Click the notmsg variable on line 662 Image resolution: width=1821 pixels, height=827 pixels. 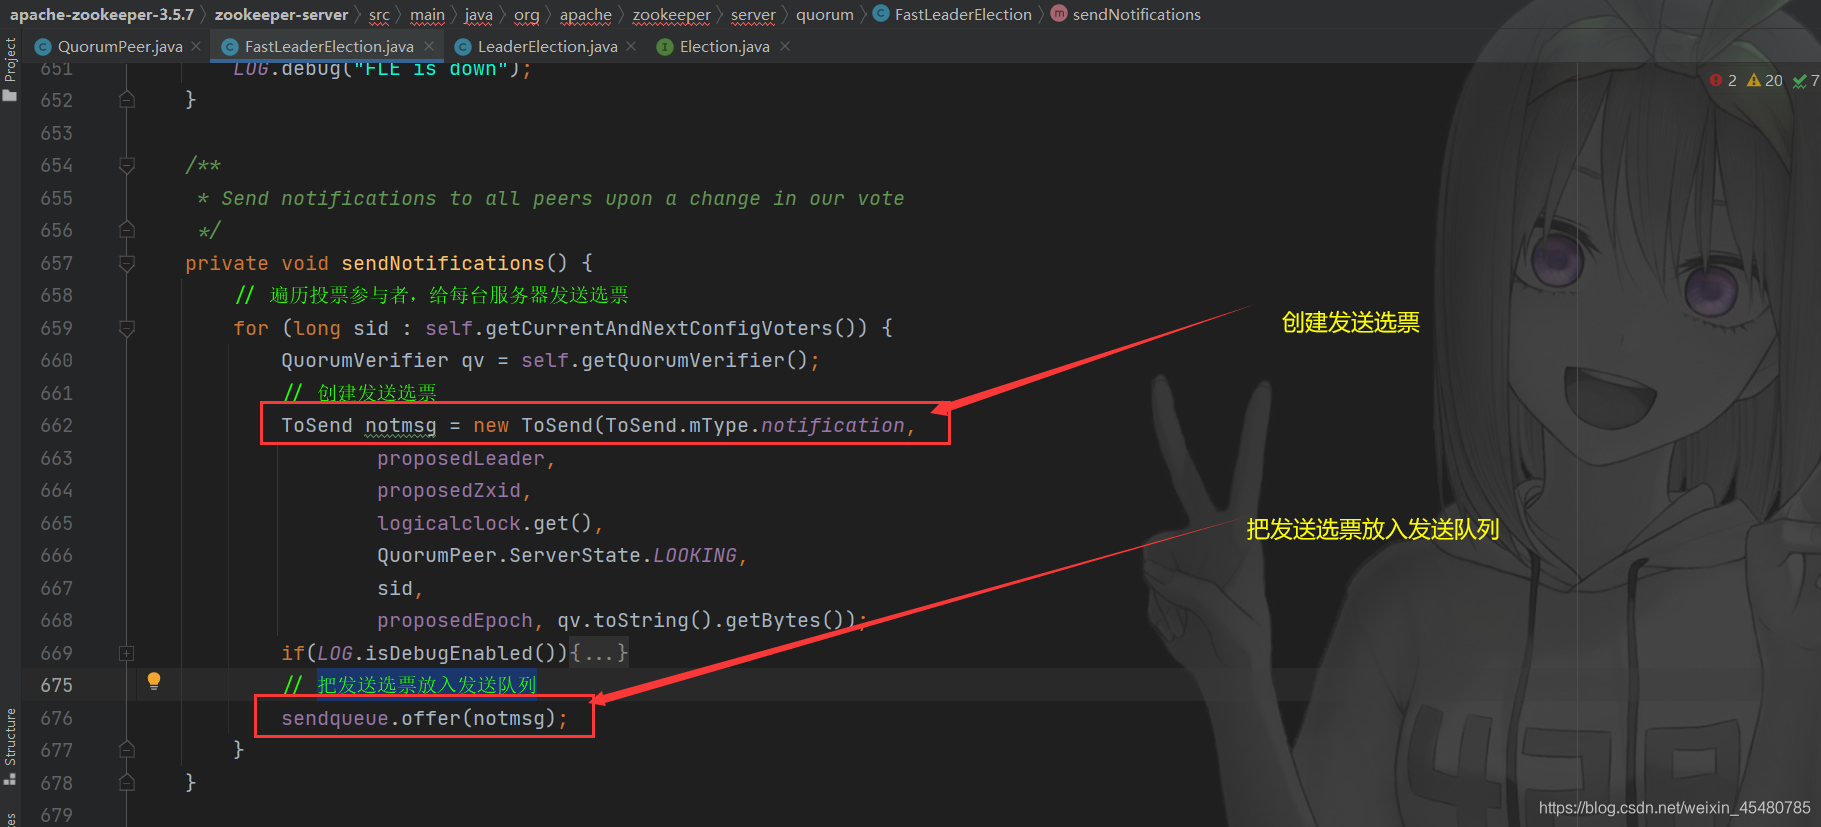401,426
